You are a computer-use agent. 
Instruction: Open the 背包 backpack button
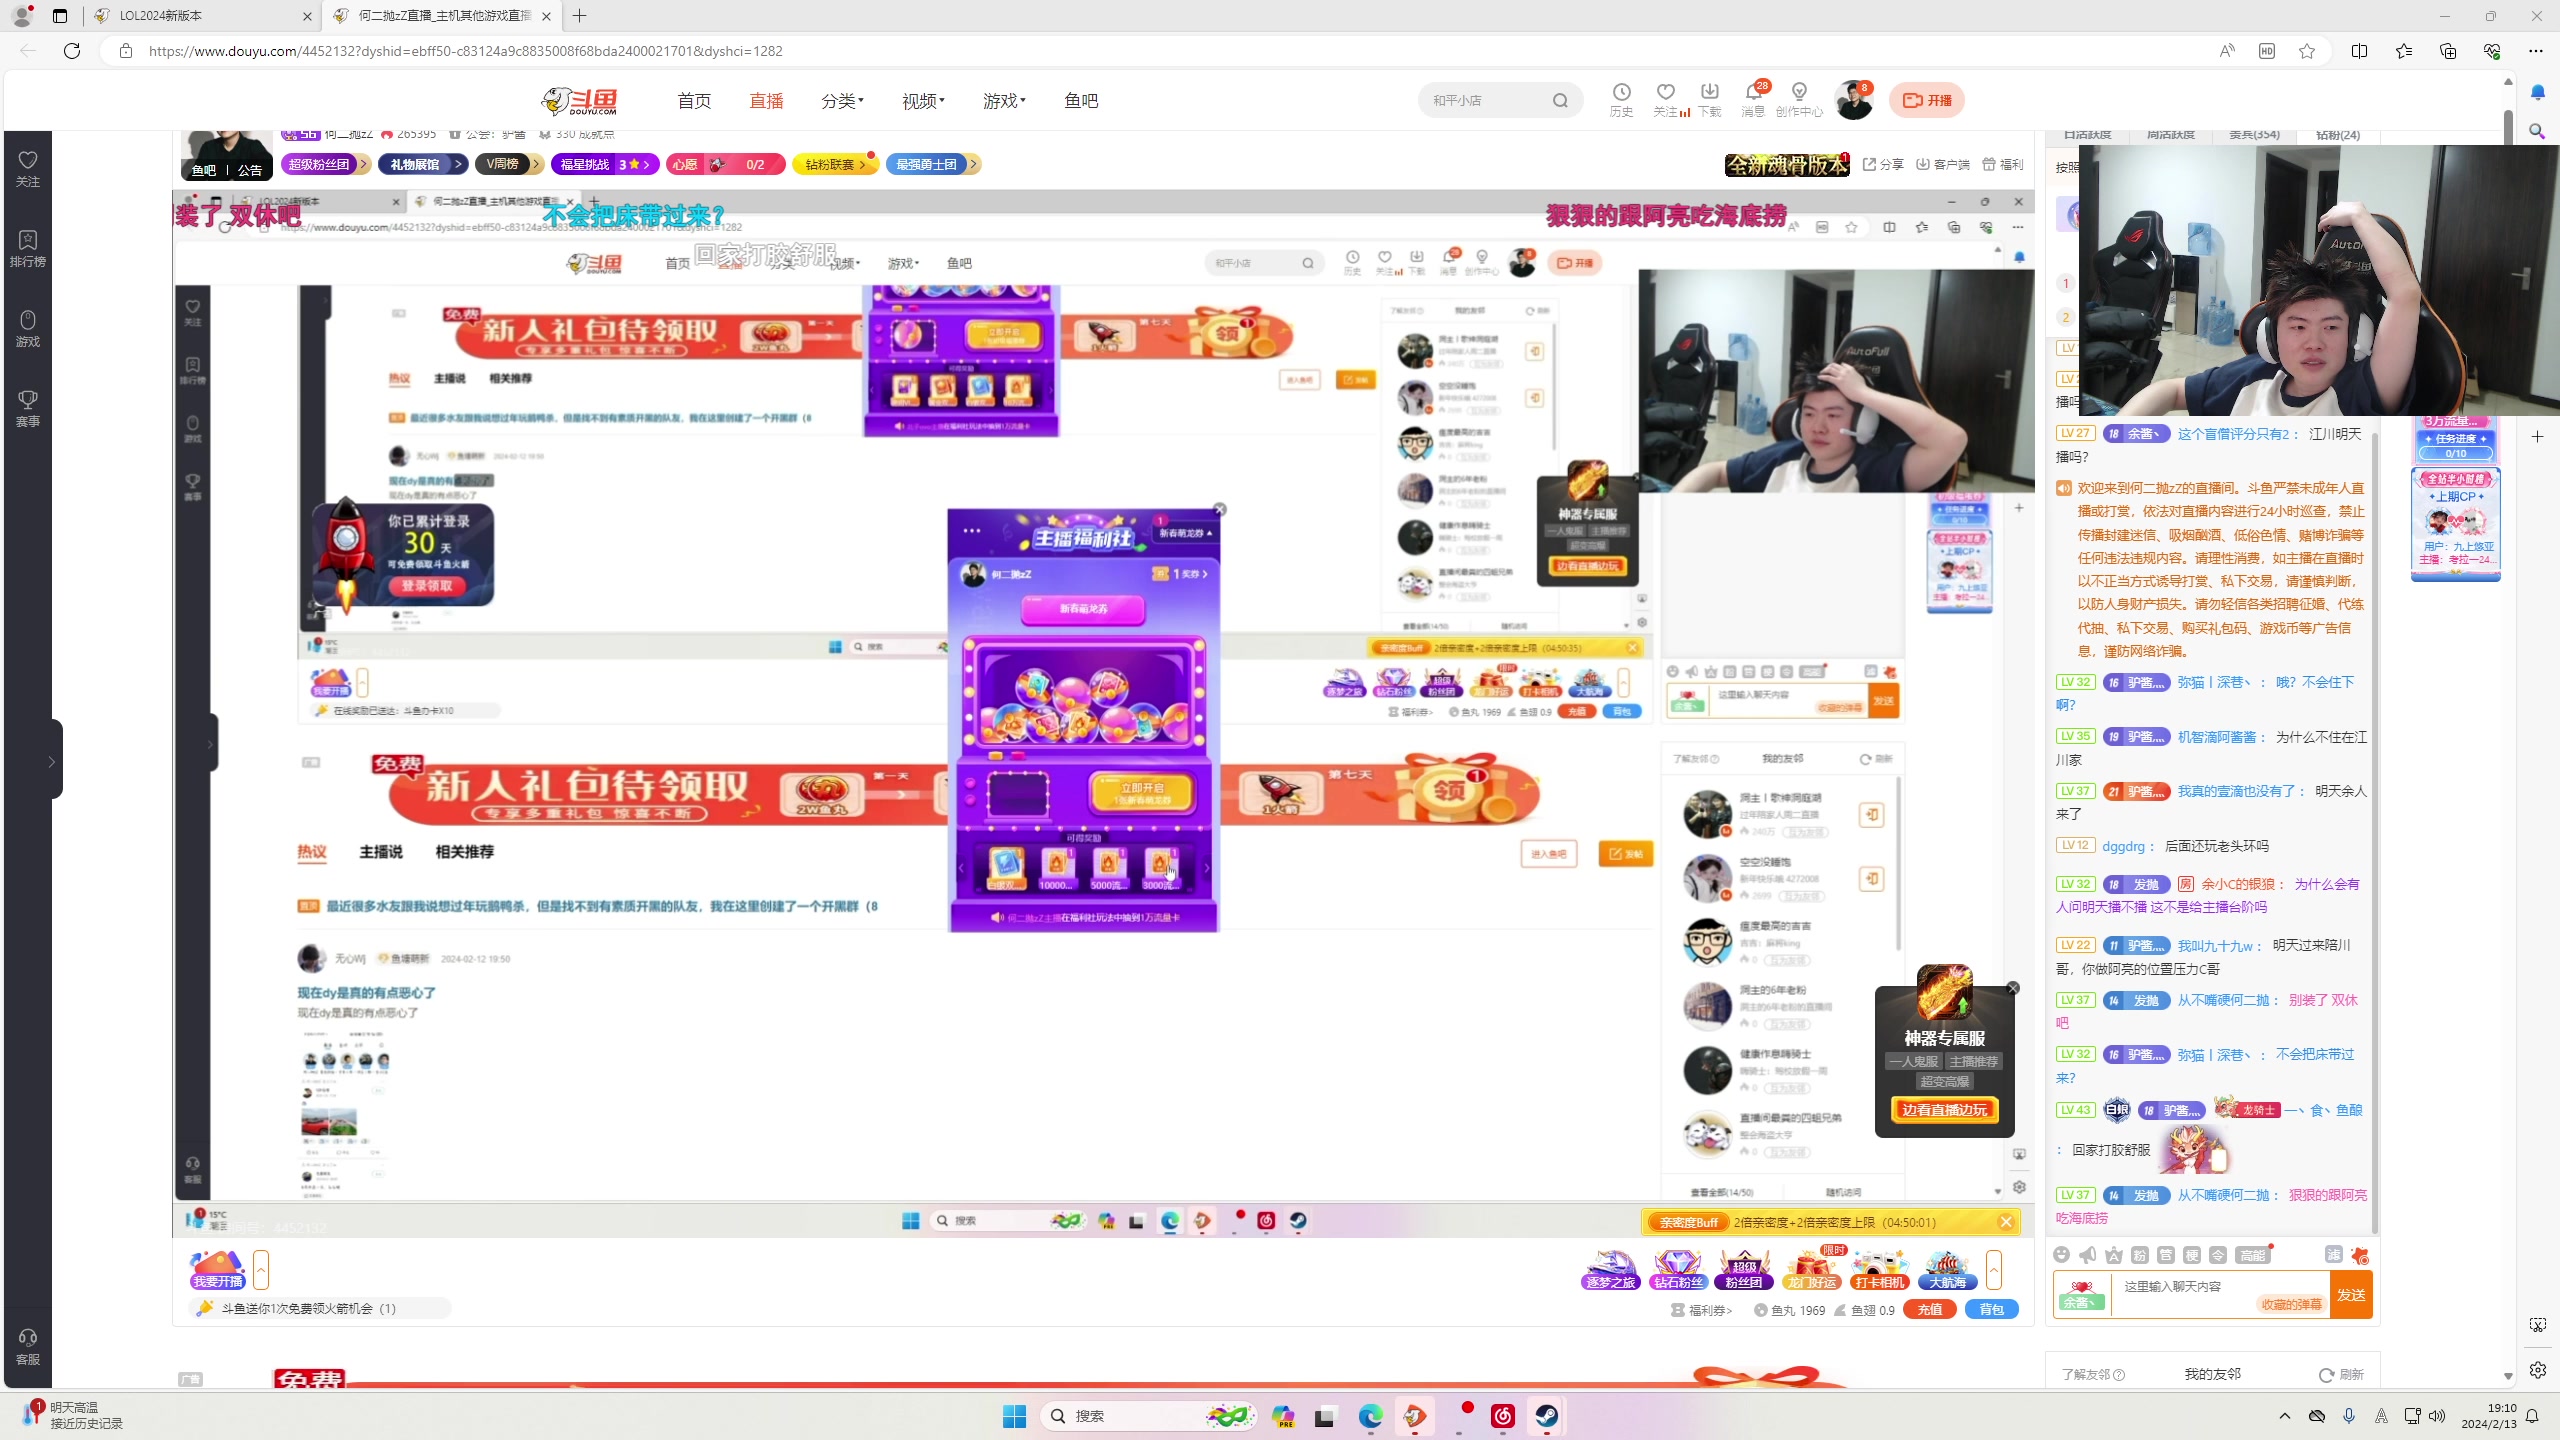click(x=1992, y=1310)
